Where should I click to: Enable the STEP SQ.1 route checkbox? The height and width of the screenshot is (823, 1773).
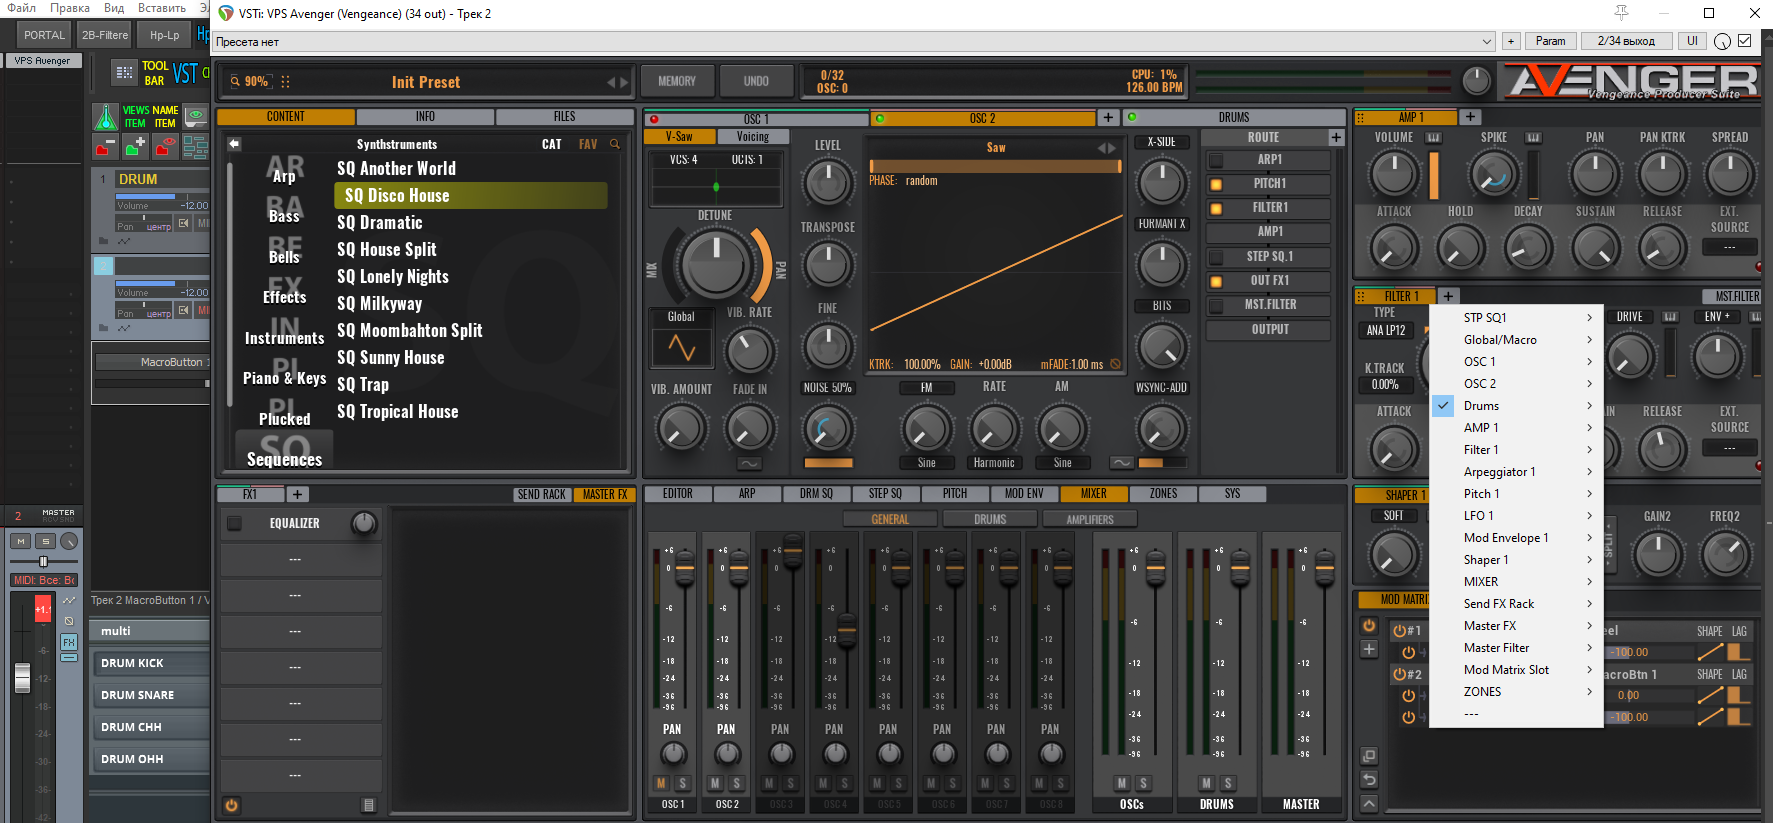pyautogui.click(x=1216, y=257)
